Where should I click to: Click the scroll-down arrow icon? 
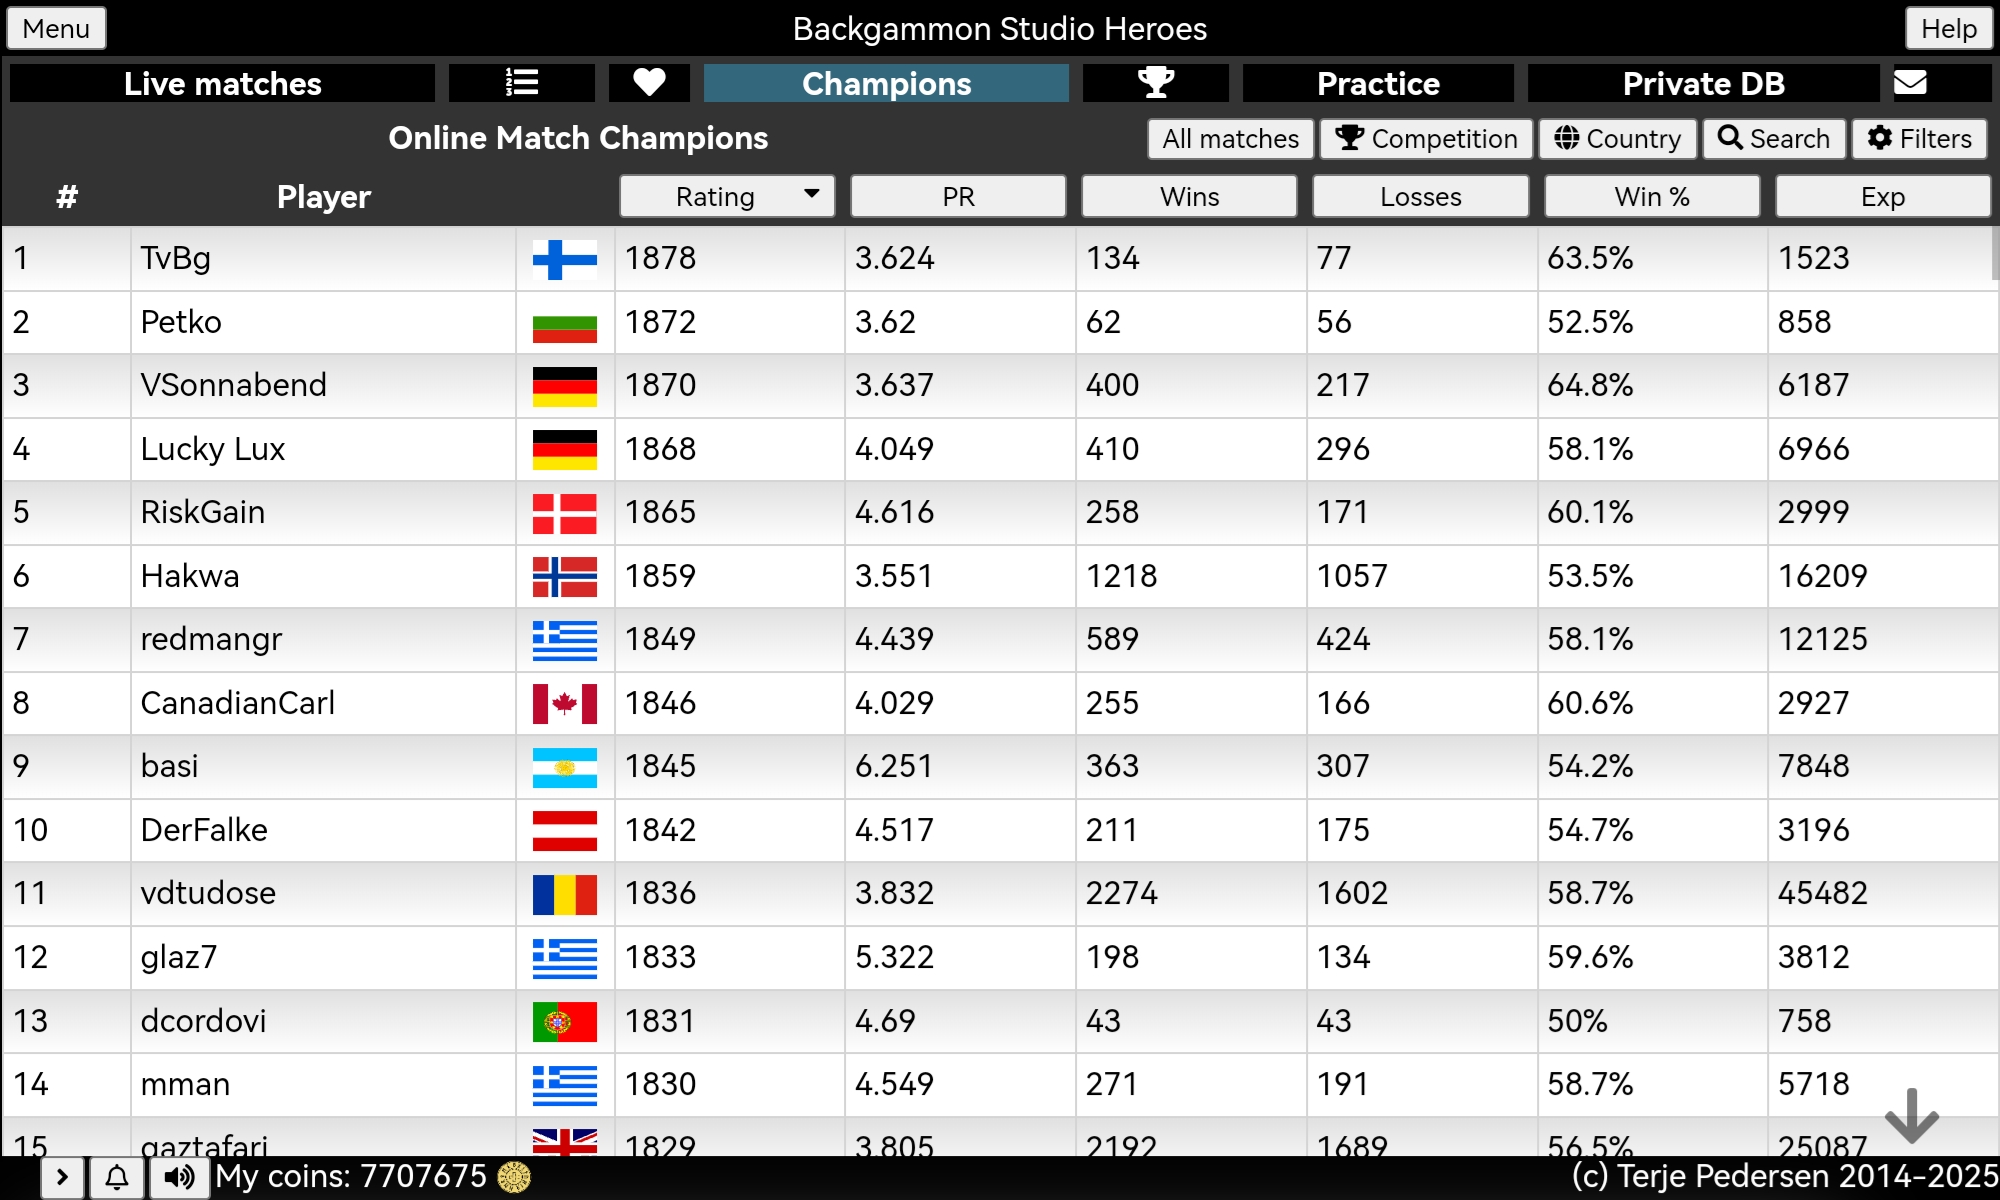[x=1911, y=1115]
